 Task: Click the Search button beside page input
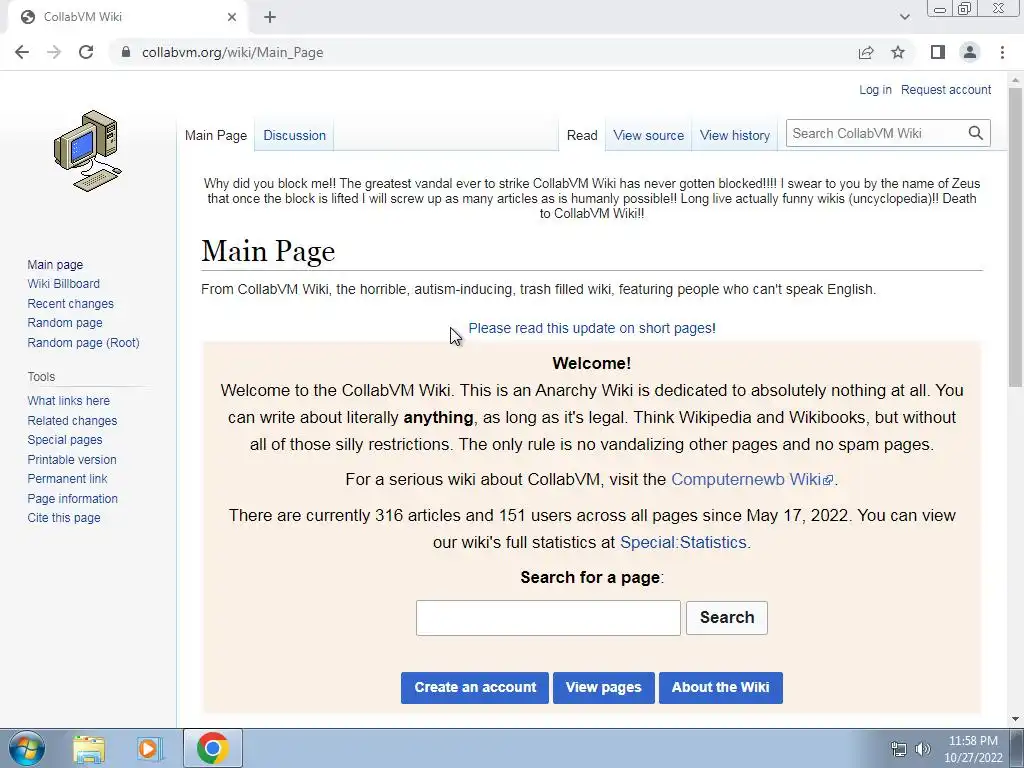point(727,618)
